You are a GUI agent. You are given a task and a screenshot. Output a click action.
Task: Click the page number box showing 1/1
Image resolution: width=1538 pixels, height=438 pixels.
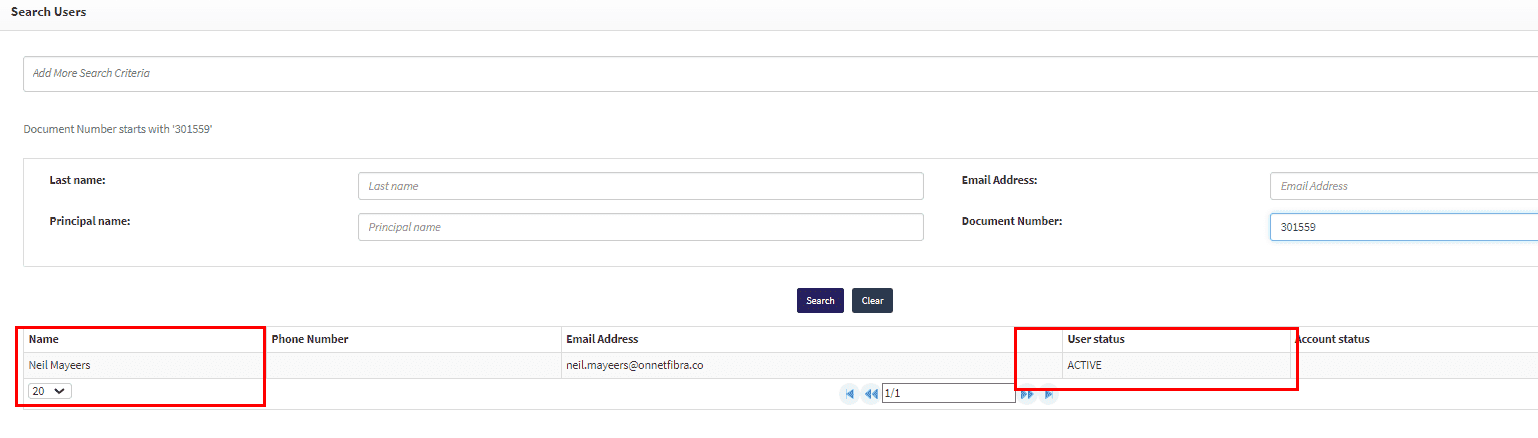pos(948,394)
